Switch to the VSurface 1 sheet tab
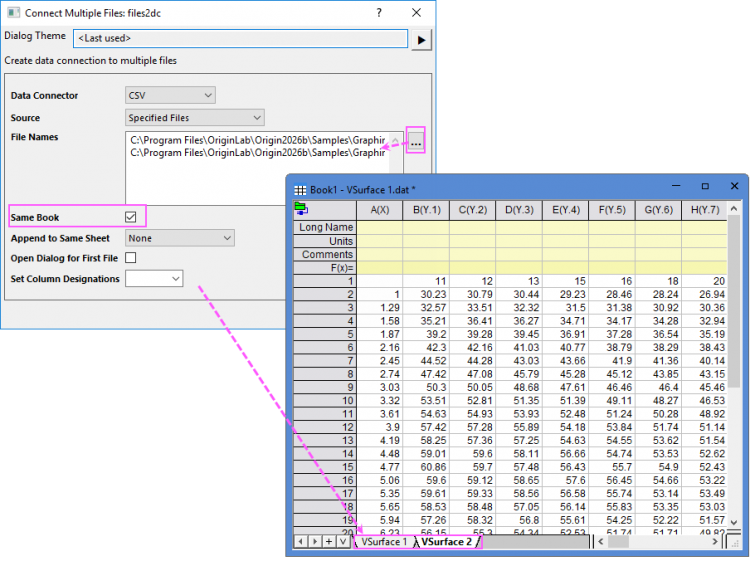750x561 pixels. (x=384, y=542)
